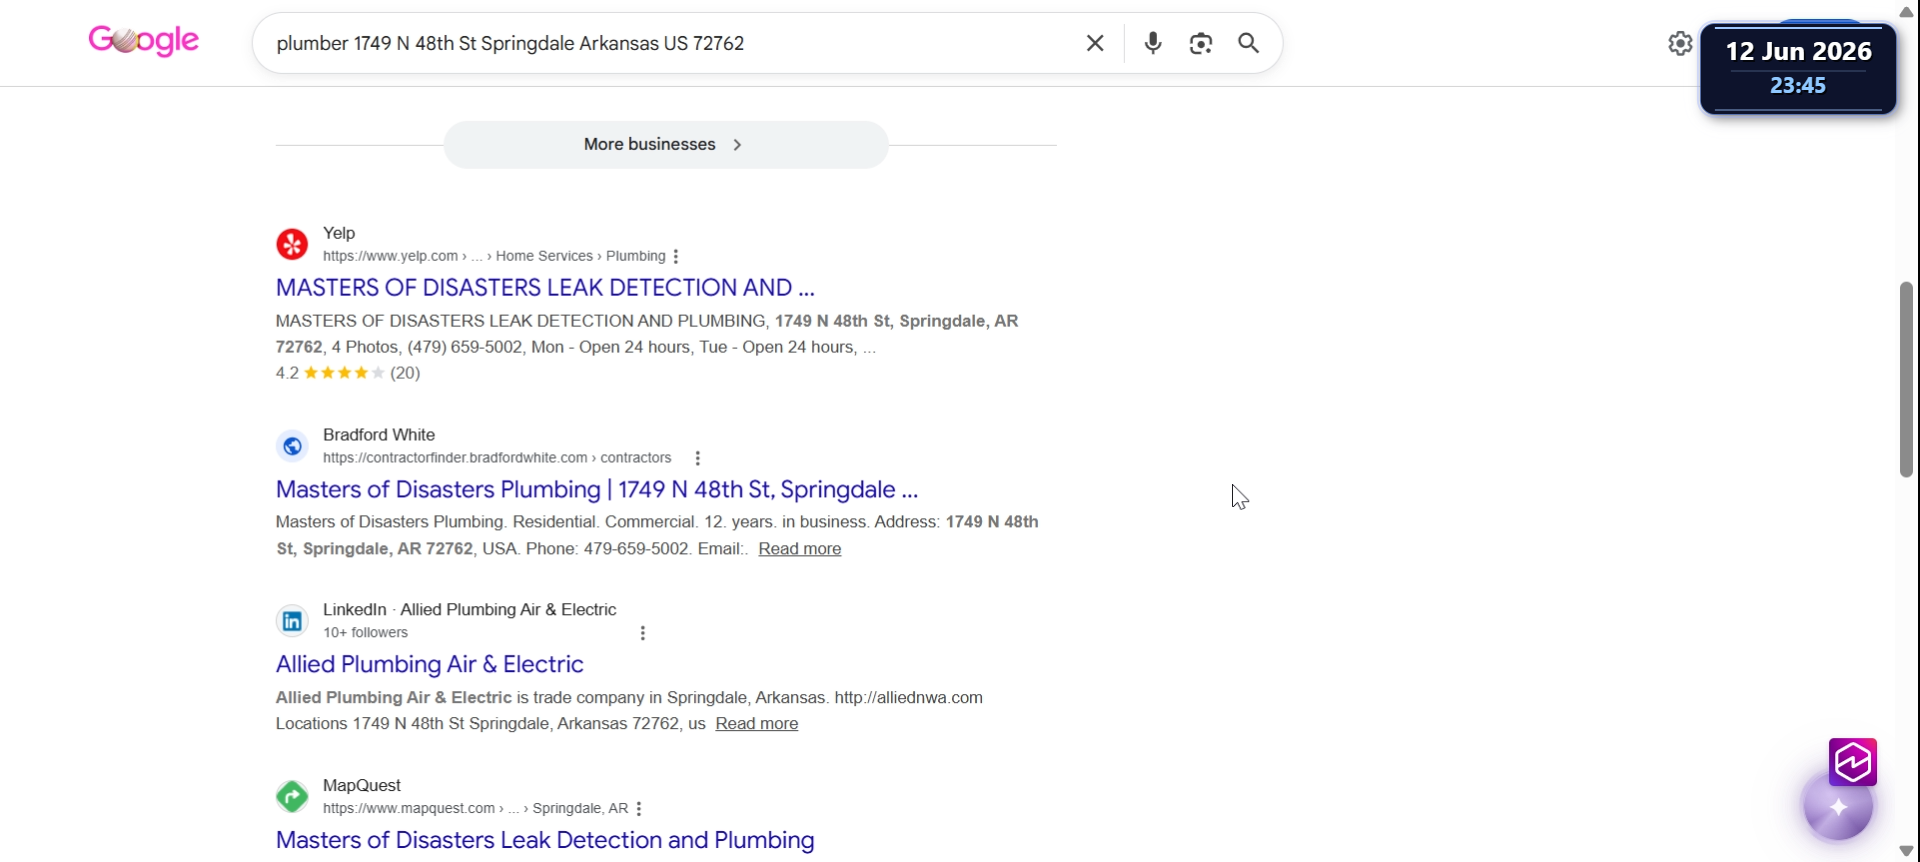Image resolution: width=1920 pixels, height=862 pixels.
Task: Click the Yelp favicon icon
Action: click(x=292, y=244)
